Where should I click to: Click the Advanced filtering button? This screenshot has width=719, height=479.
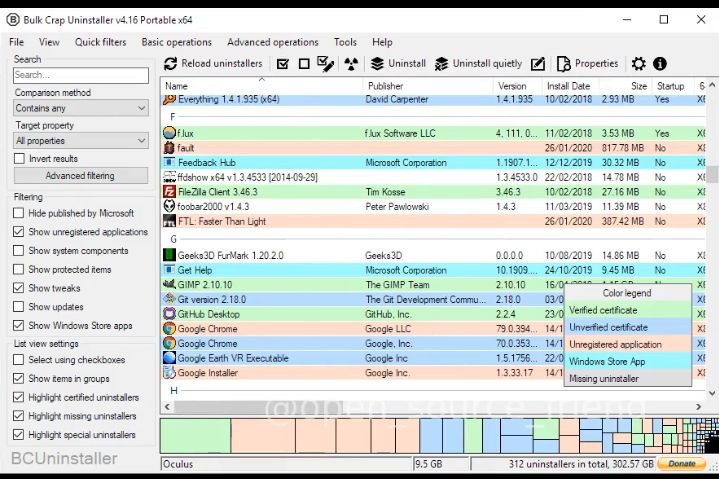(x=81, y=176)
